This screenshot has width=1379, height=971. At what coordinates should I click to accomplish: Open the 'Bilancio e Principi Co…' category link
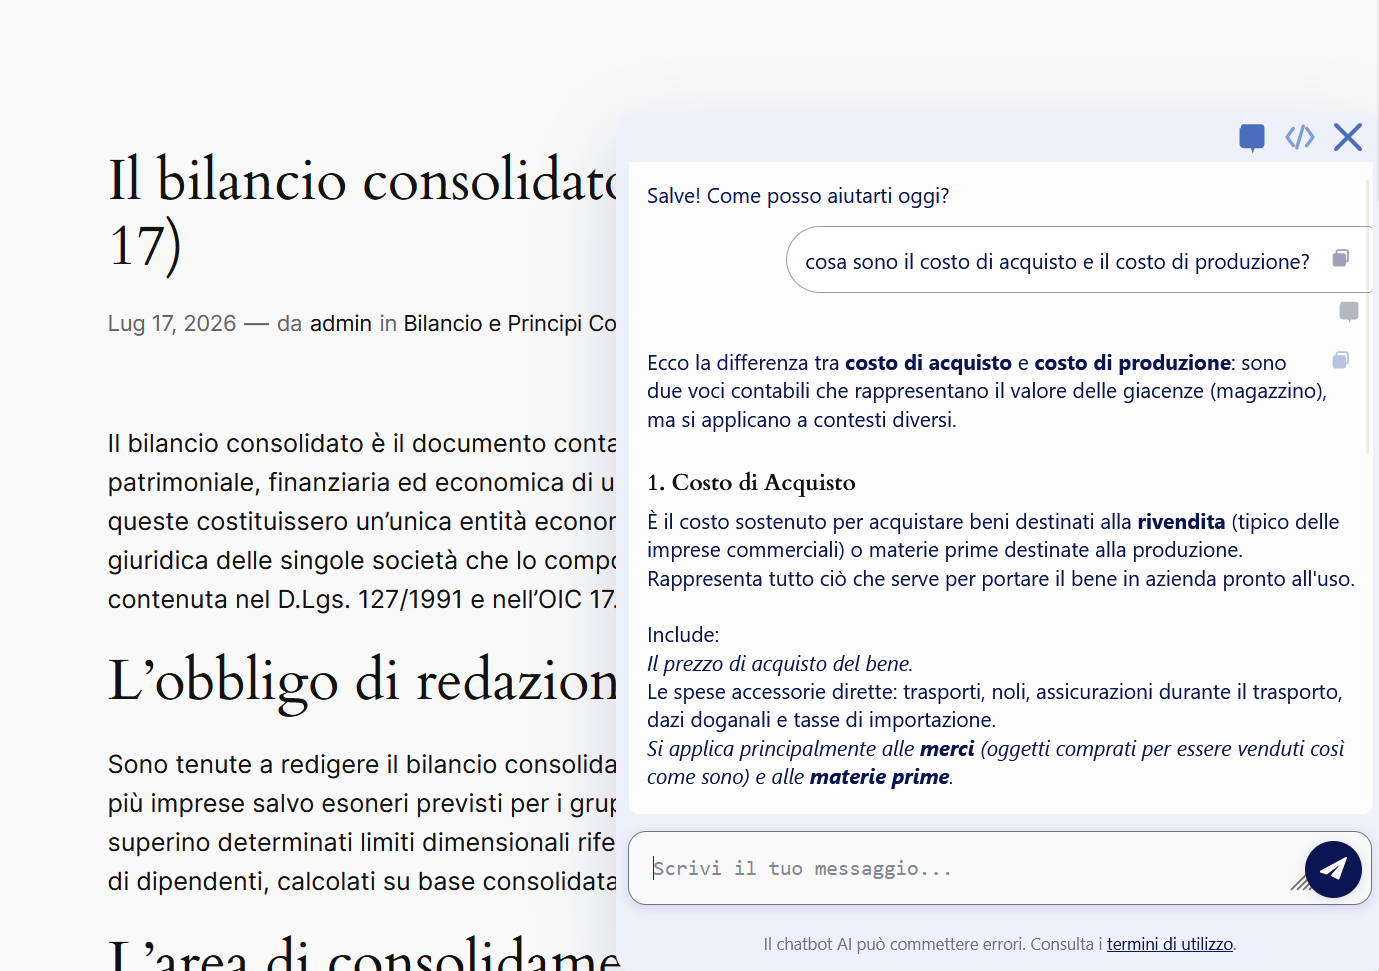pyautogui.click(x=510, y=324)
